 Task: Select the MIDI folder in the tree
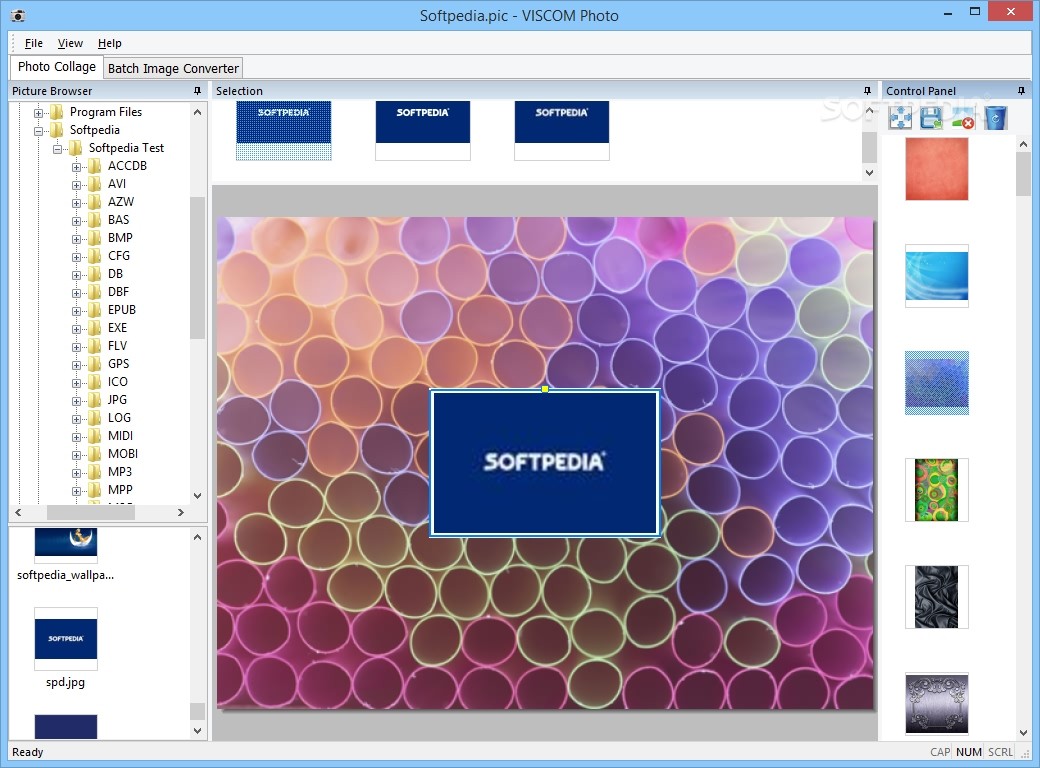(x=120, y=435)
